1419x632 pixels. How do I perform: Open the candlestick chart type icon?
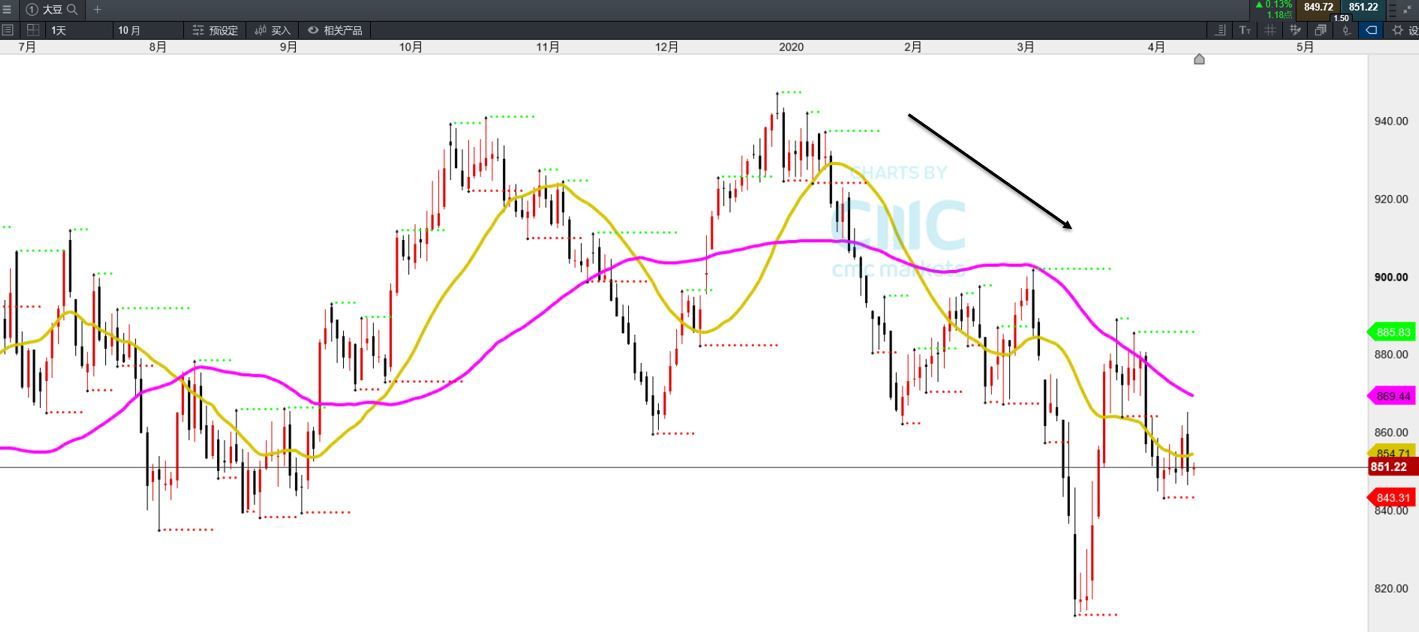(1346, 30)
